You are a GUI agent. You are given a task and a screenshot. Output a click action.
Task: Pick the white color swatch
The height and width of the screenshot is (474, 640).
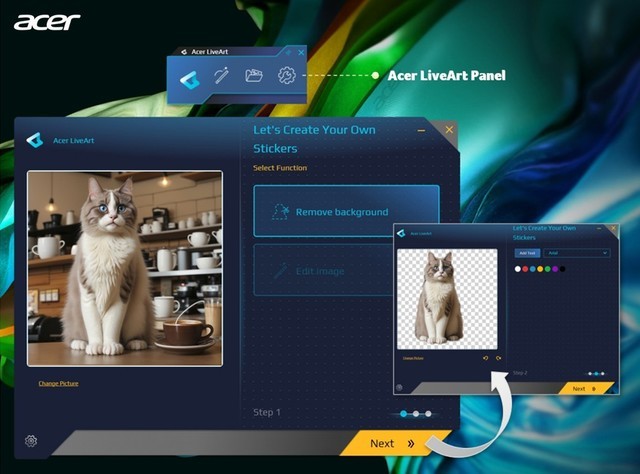(517, 269)
